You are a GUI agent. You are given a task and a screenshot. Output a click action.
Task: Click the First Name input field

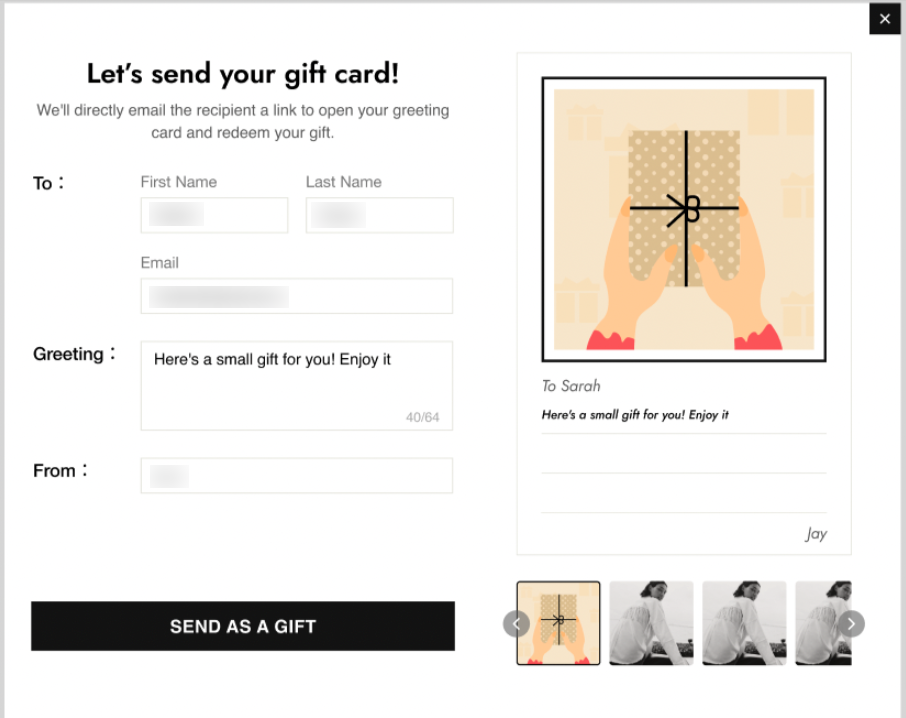214,215
